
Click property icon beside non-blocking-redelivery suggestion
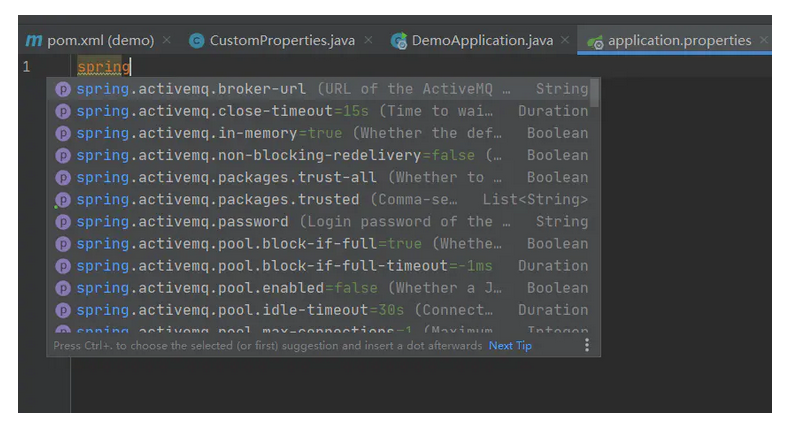[63, 156]
